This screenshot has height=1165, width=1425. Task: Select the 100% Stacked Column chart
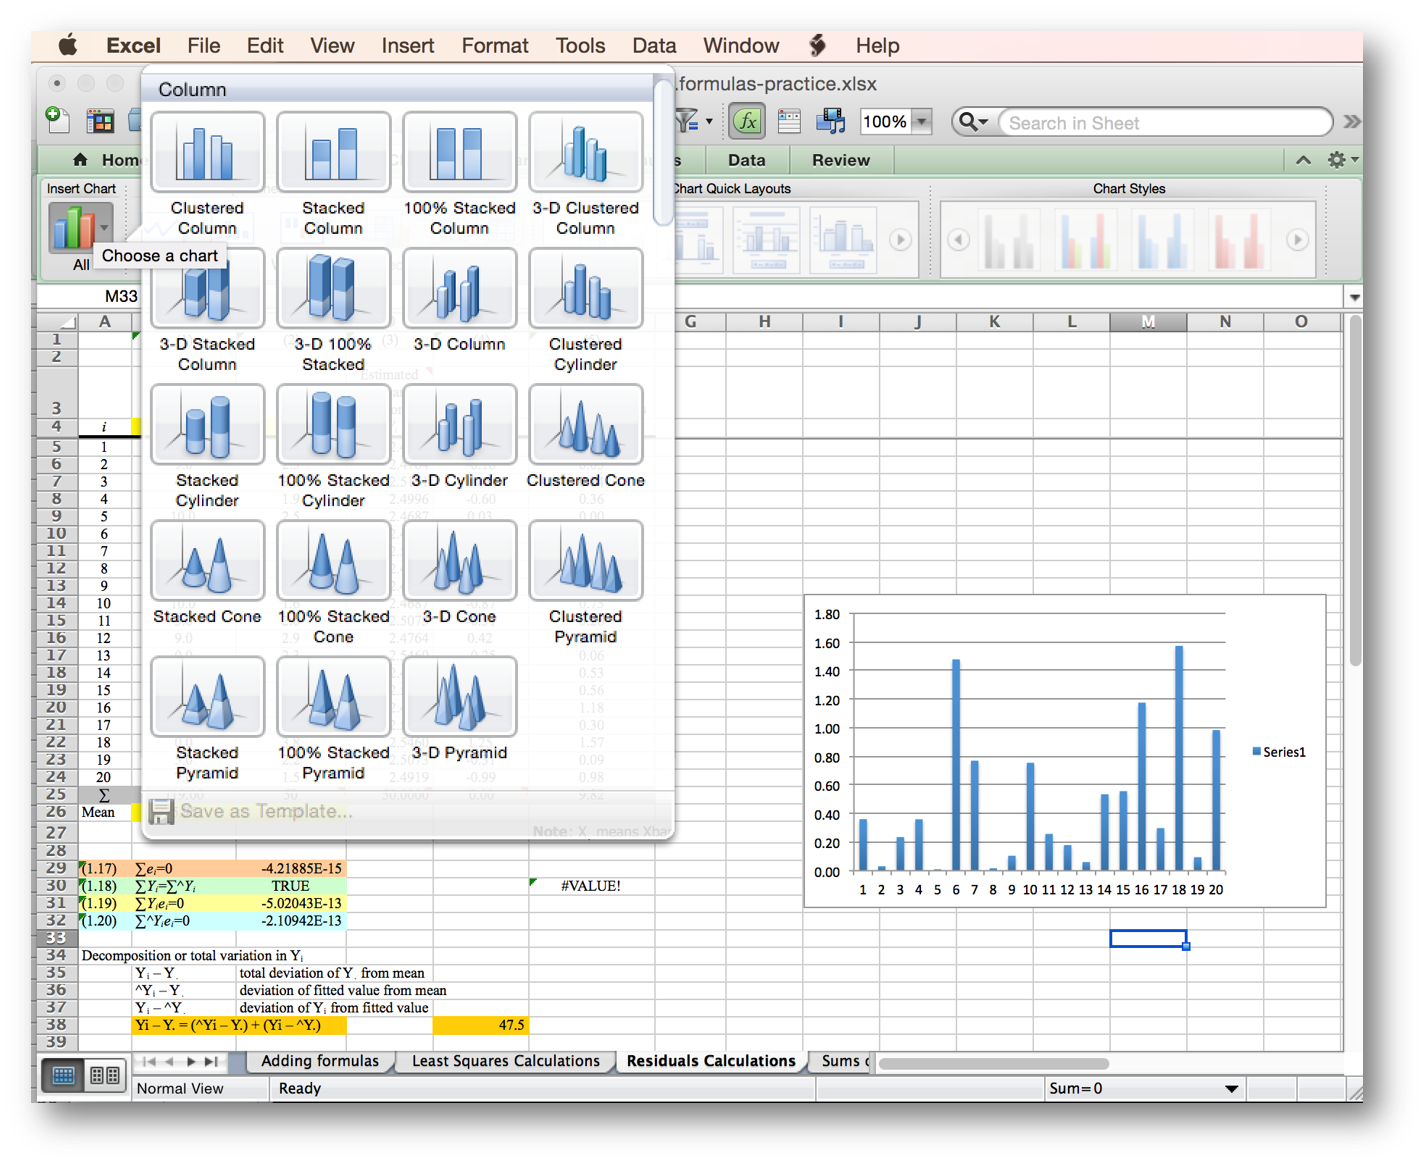pyautogui.click(x=459, y=153)
